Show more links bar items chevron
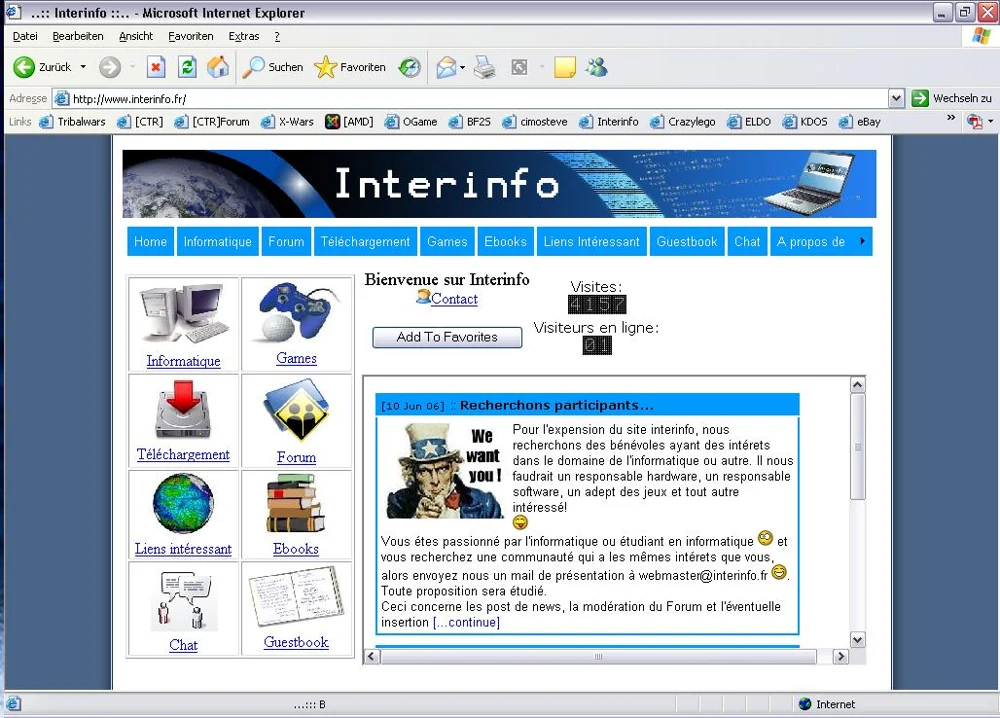This screenshot has width=1000, height=718. coord(951,118)
